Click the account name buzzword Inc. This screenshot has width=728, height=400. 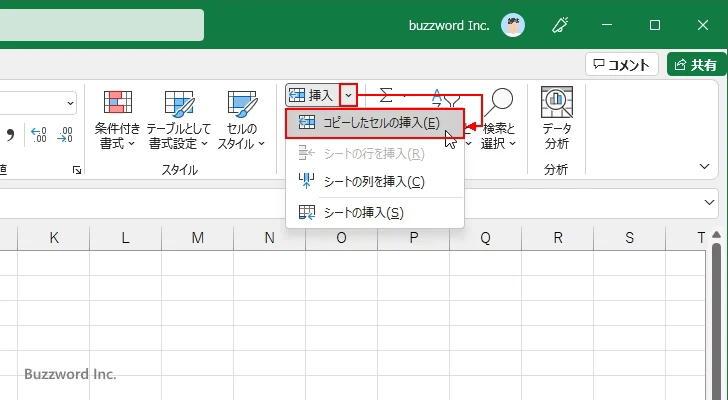(449, 25)
